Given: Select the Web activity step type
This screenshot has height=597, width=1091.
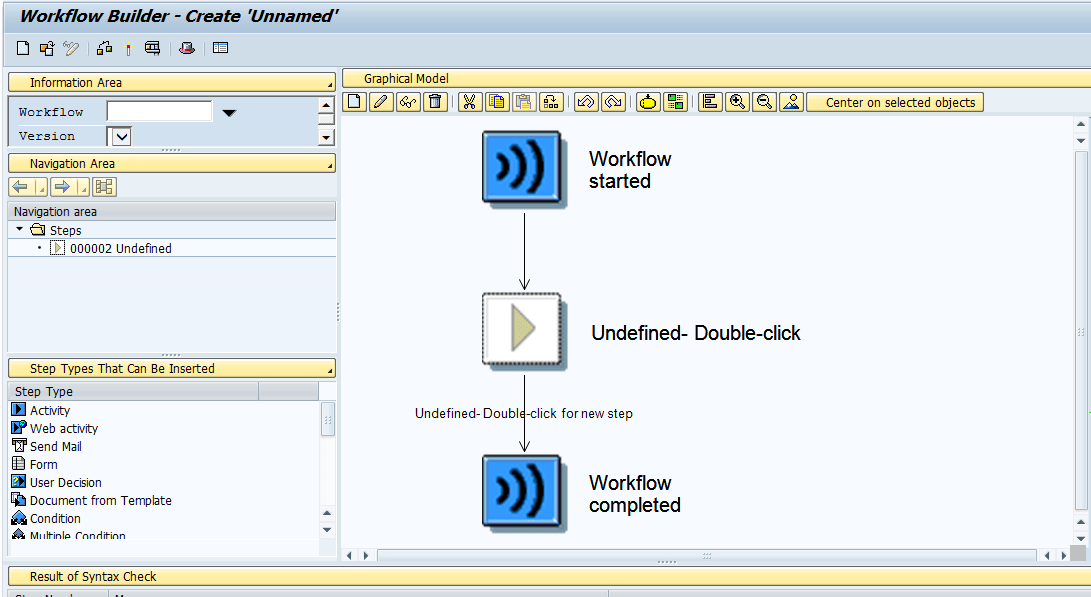Looking at the screenshot, I should (63, 429).
